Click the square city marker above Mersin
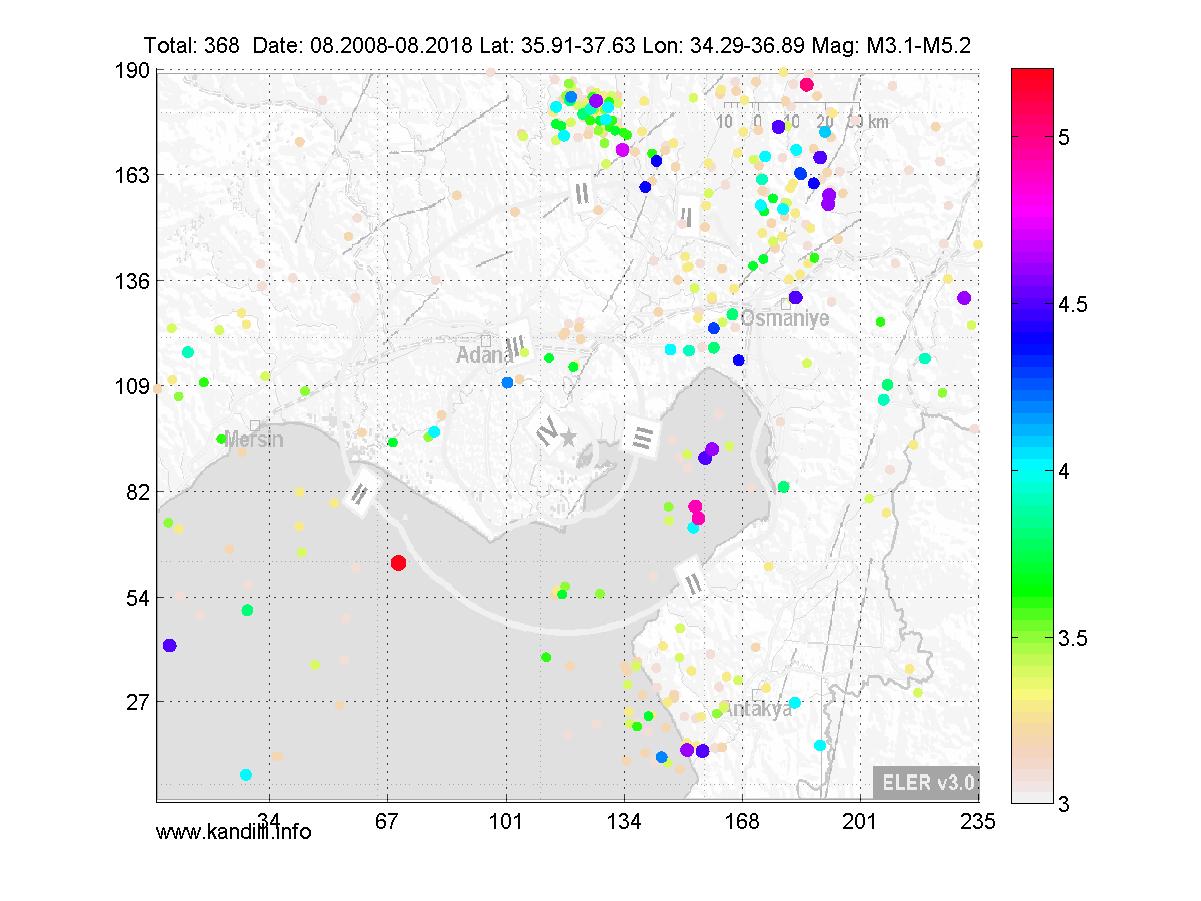Screen dimensions: 1201x901 coord(255,425)
